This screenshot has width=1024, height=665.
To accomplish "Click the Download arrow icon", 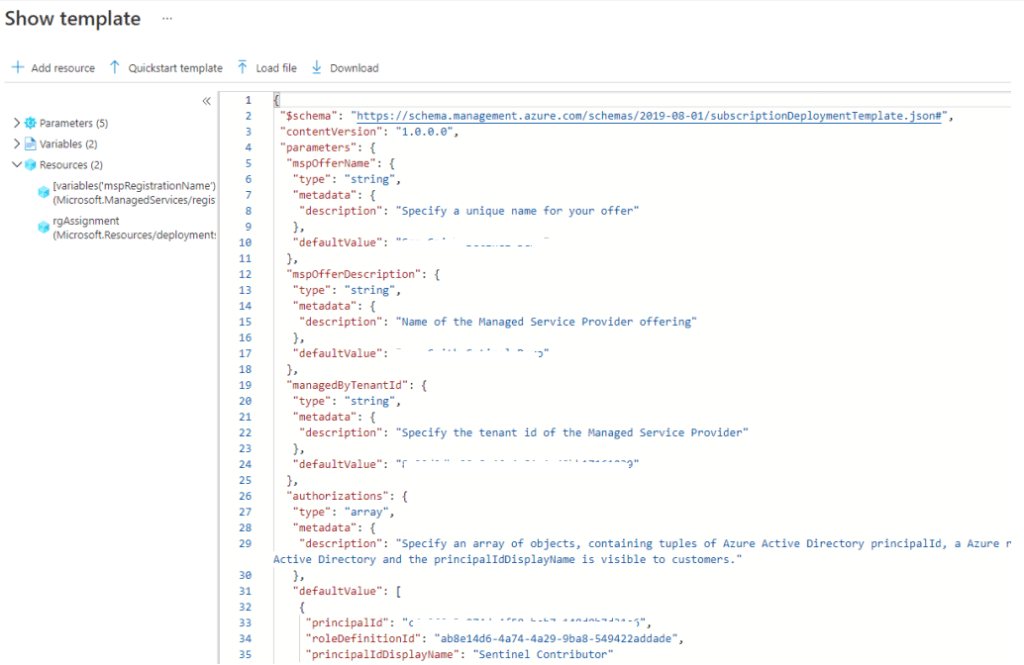I will (316, 68).
